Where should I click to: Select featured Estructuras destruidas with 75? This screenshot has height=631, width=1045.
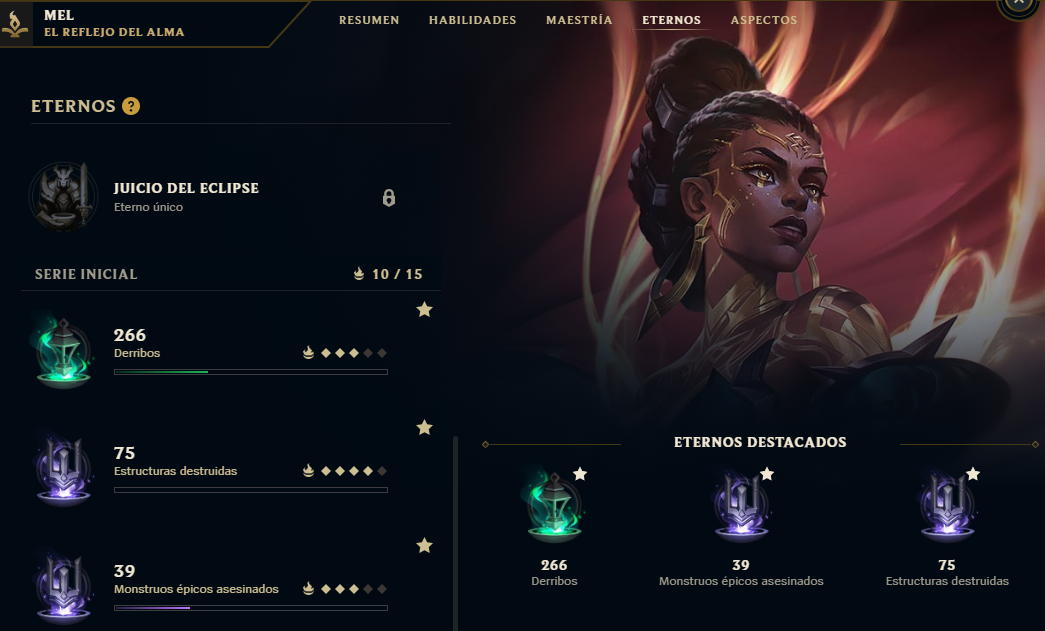[947, 528]
